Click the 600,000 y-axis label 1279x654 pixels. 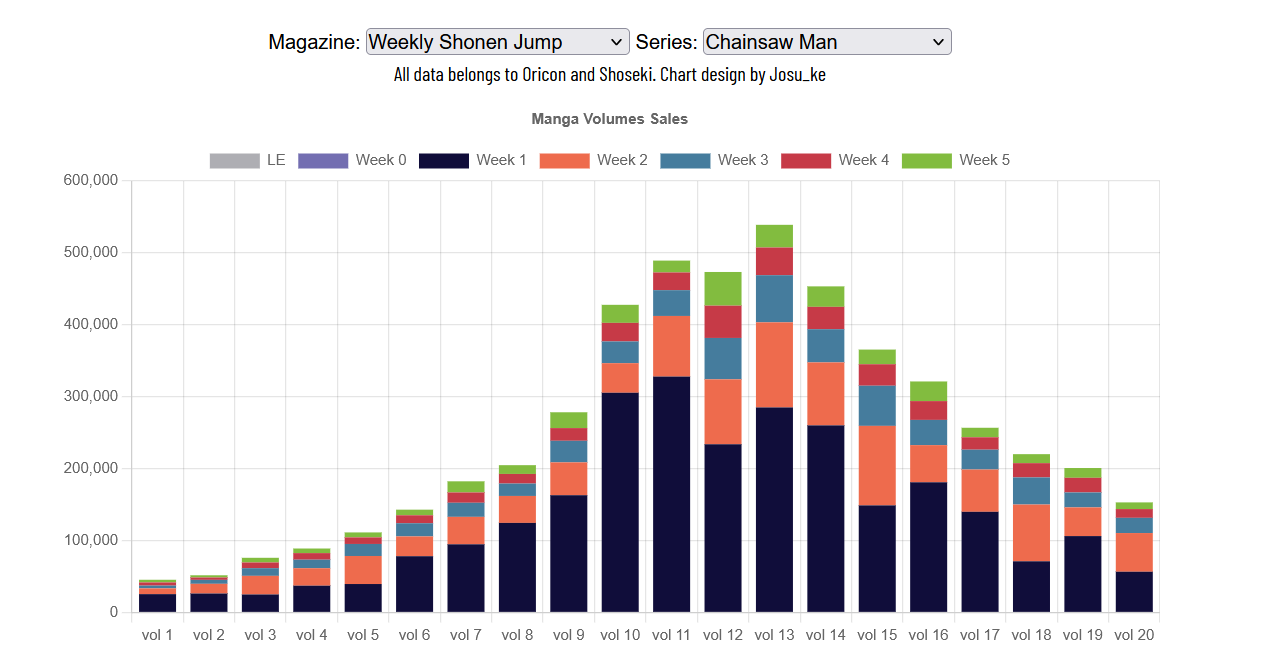(x=91, y=181)
